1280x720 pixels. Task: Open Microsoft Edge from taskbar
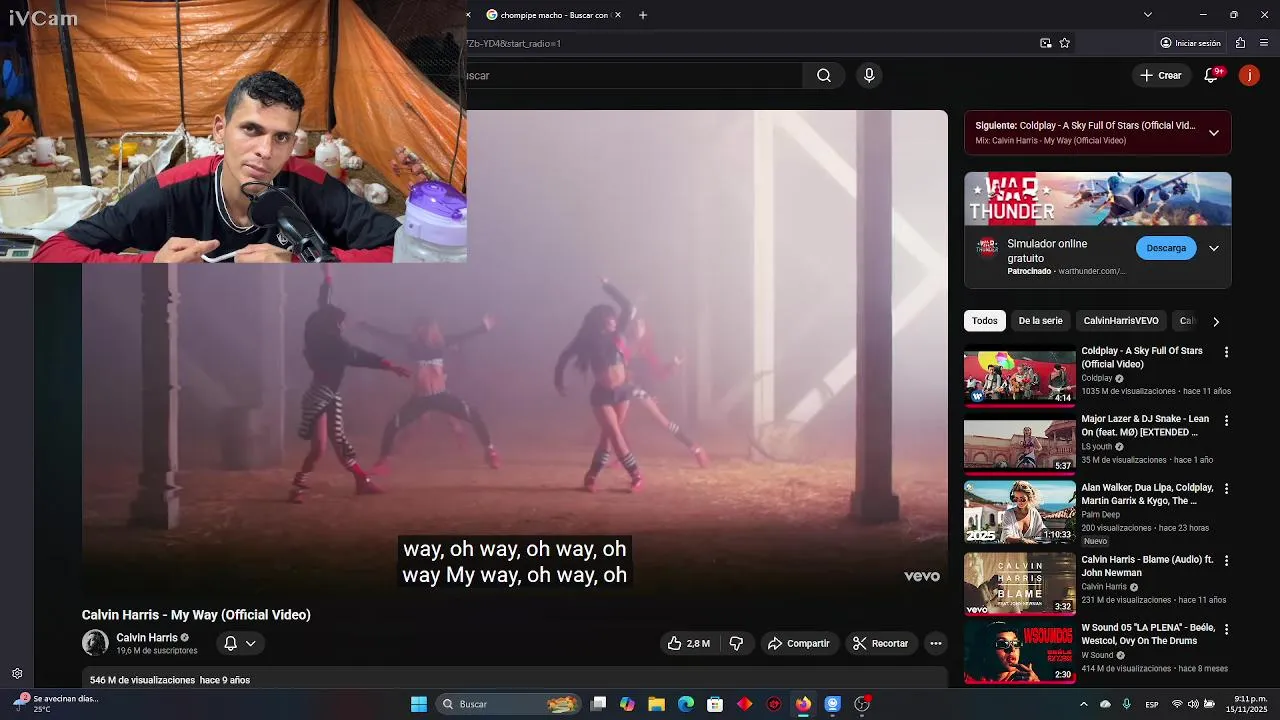coord(686,704)
